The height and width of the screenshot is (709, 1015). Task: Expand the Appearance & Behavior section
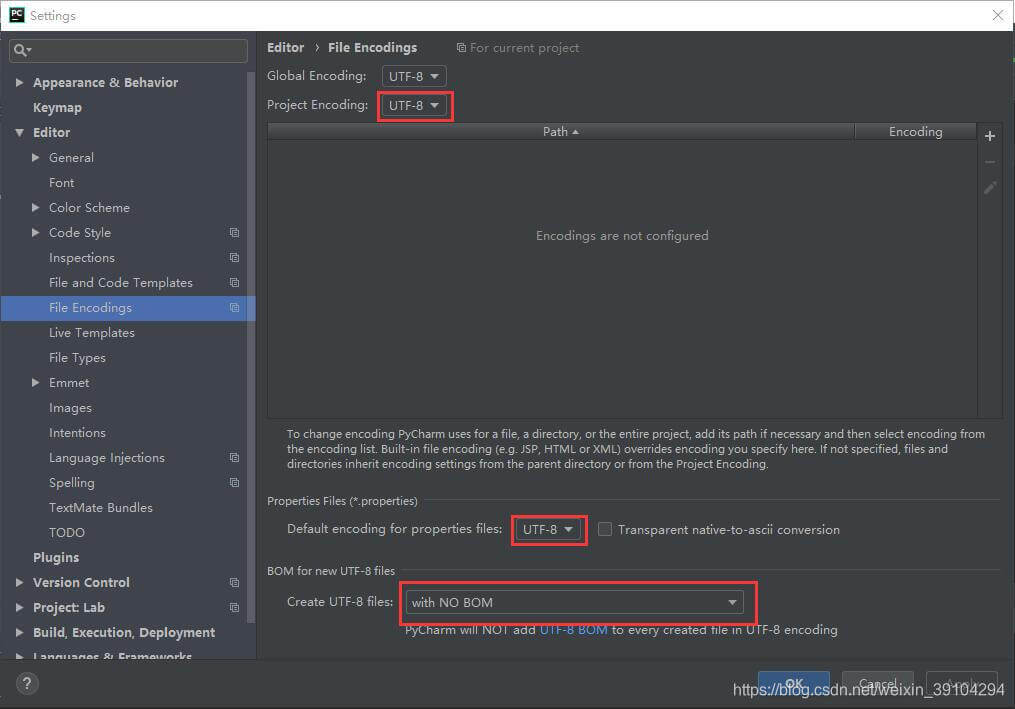point(19,82)
